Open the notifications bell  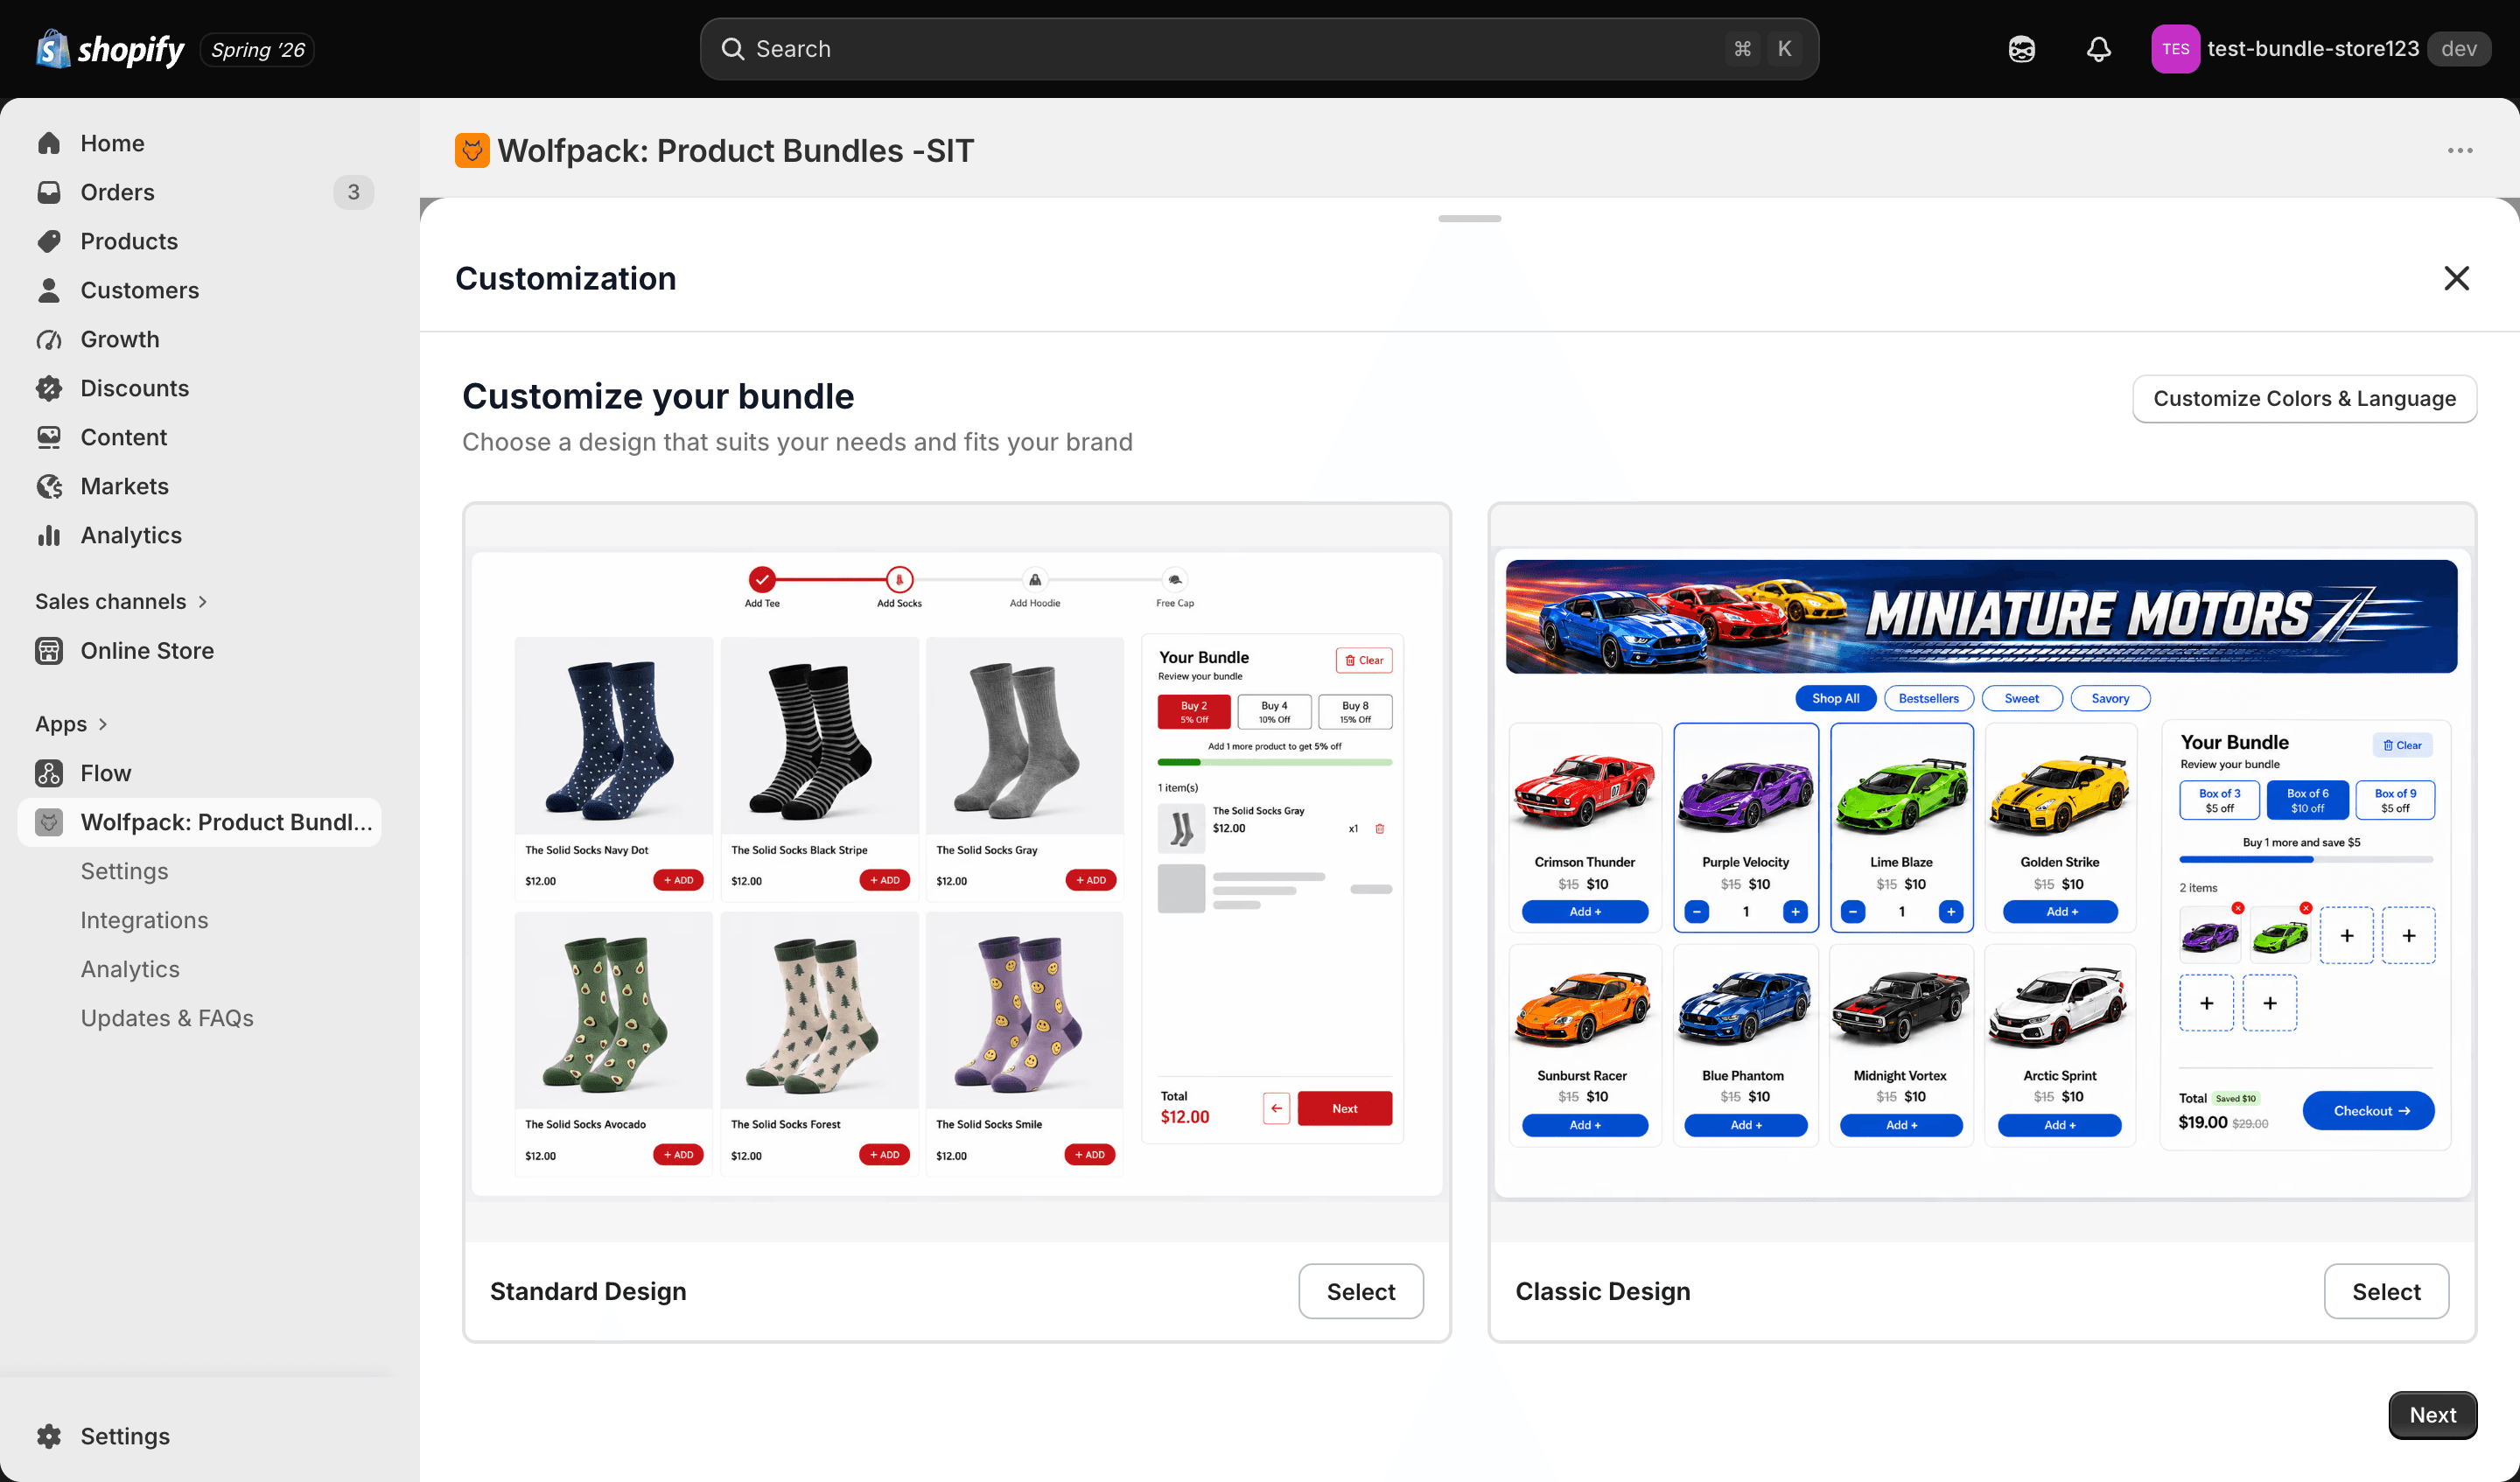tap(2098, 49)
